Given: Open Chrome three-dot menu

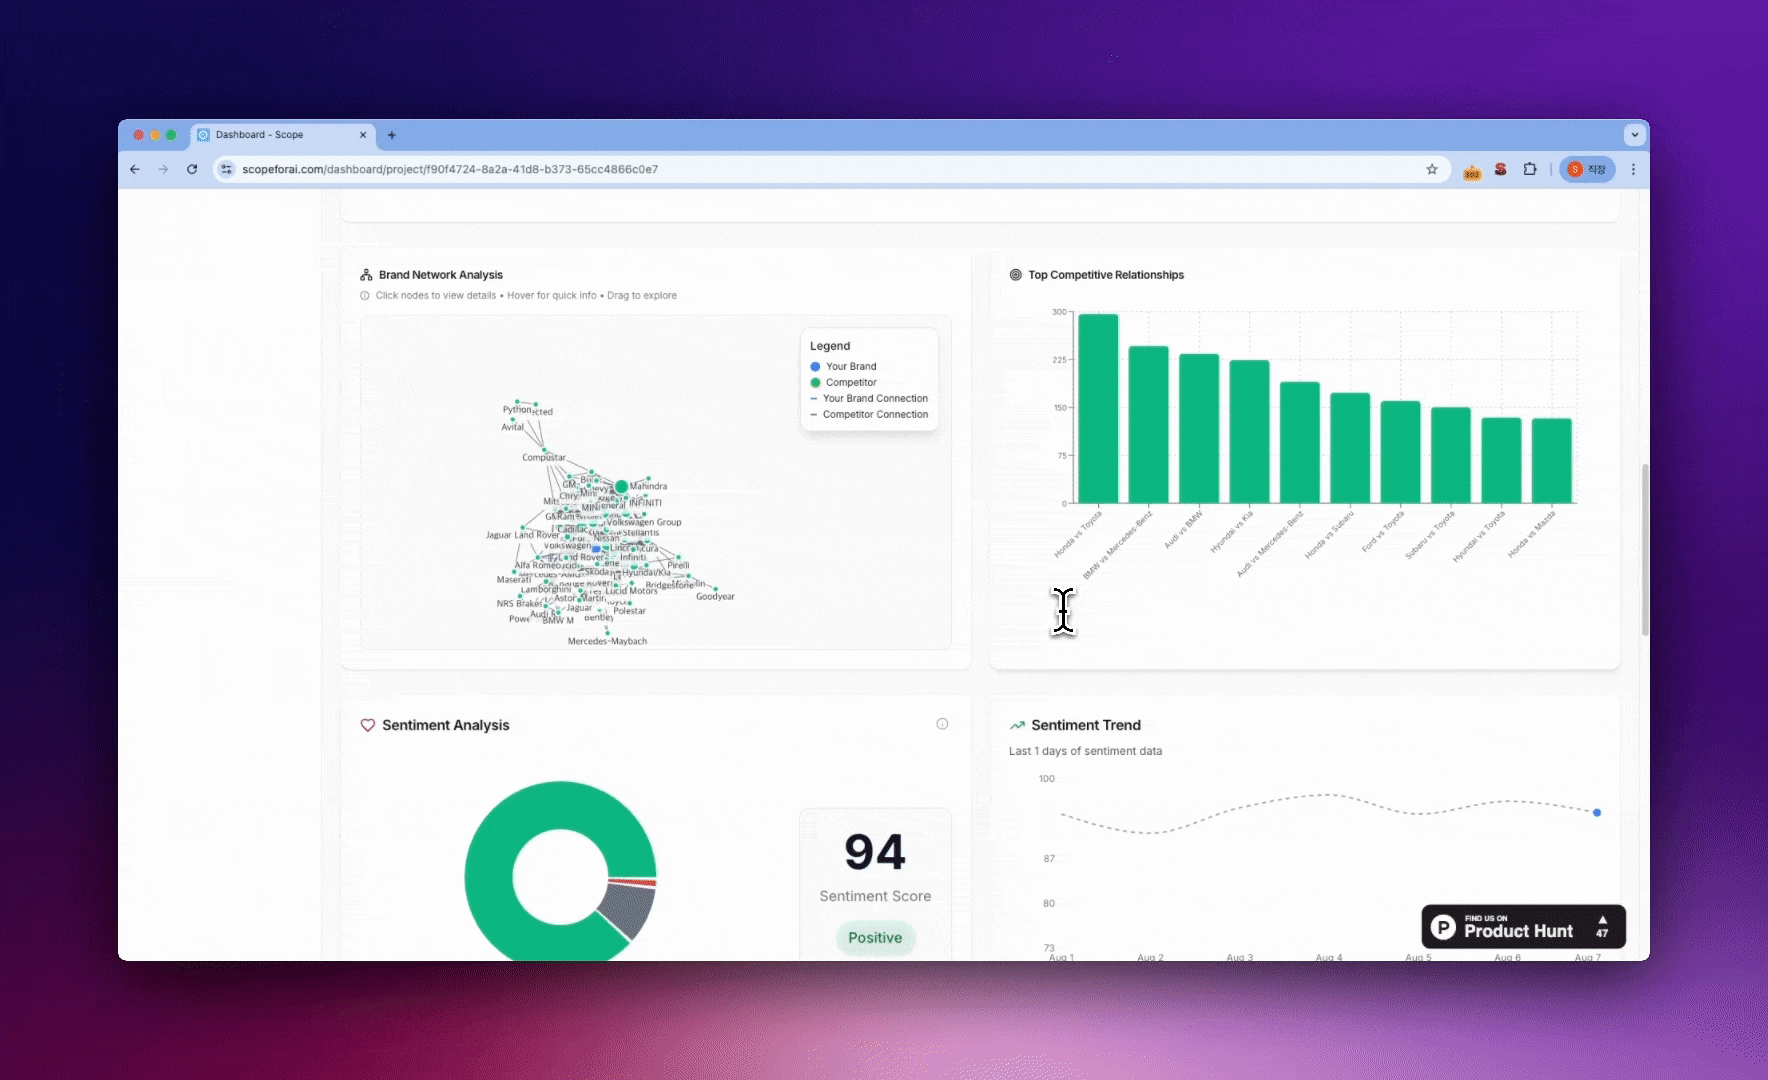Looking at the screenshot, I should 1633,169.
